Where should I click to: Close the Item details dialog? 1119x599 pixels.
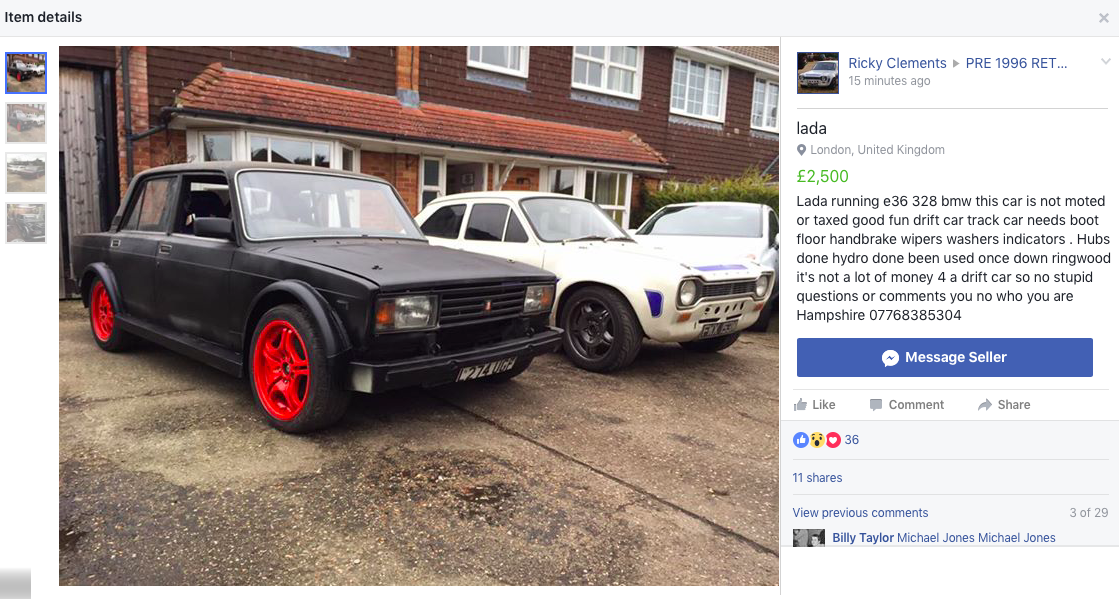coord(1103,18)
